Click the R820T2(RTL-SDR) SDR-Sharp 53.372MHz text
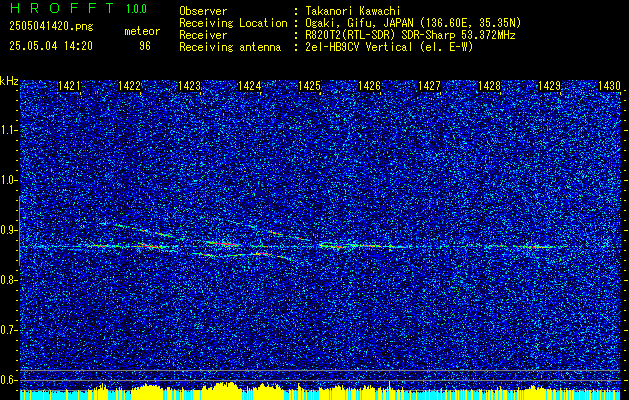 pos(410,35)
